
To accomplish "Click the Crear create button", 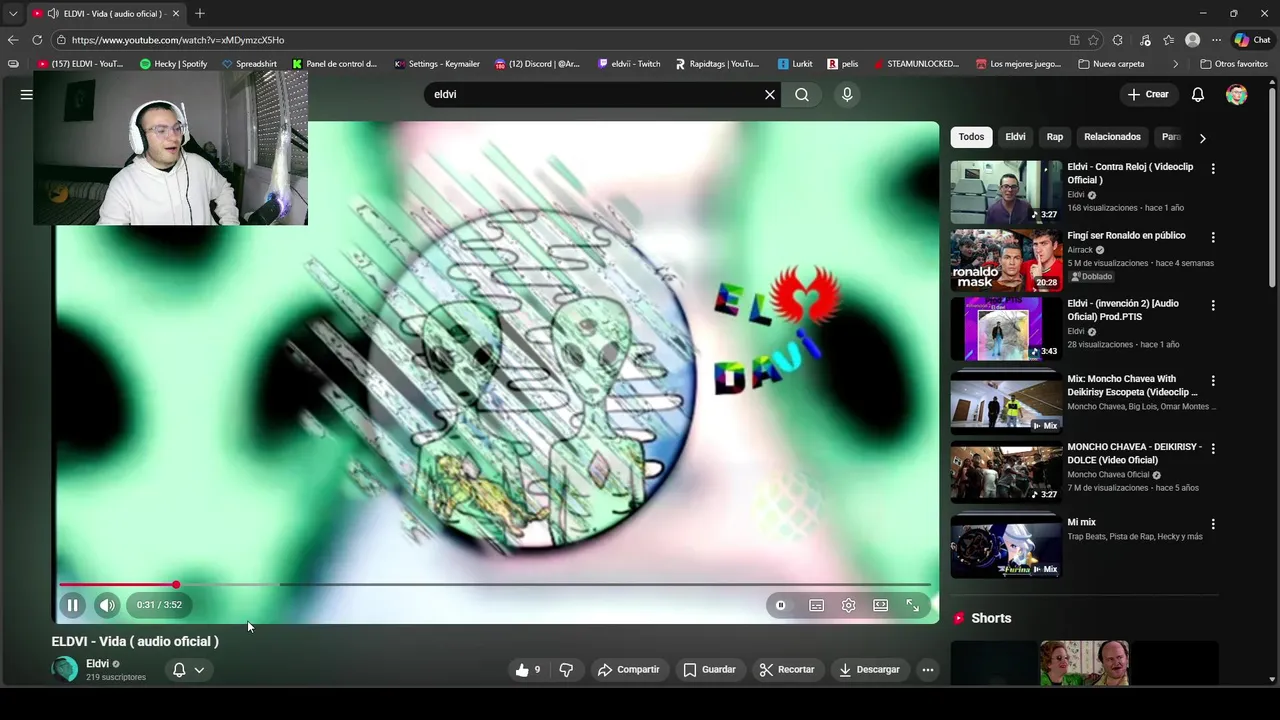I will coord(1148,94).
